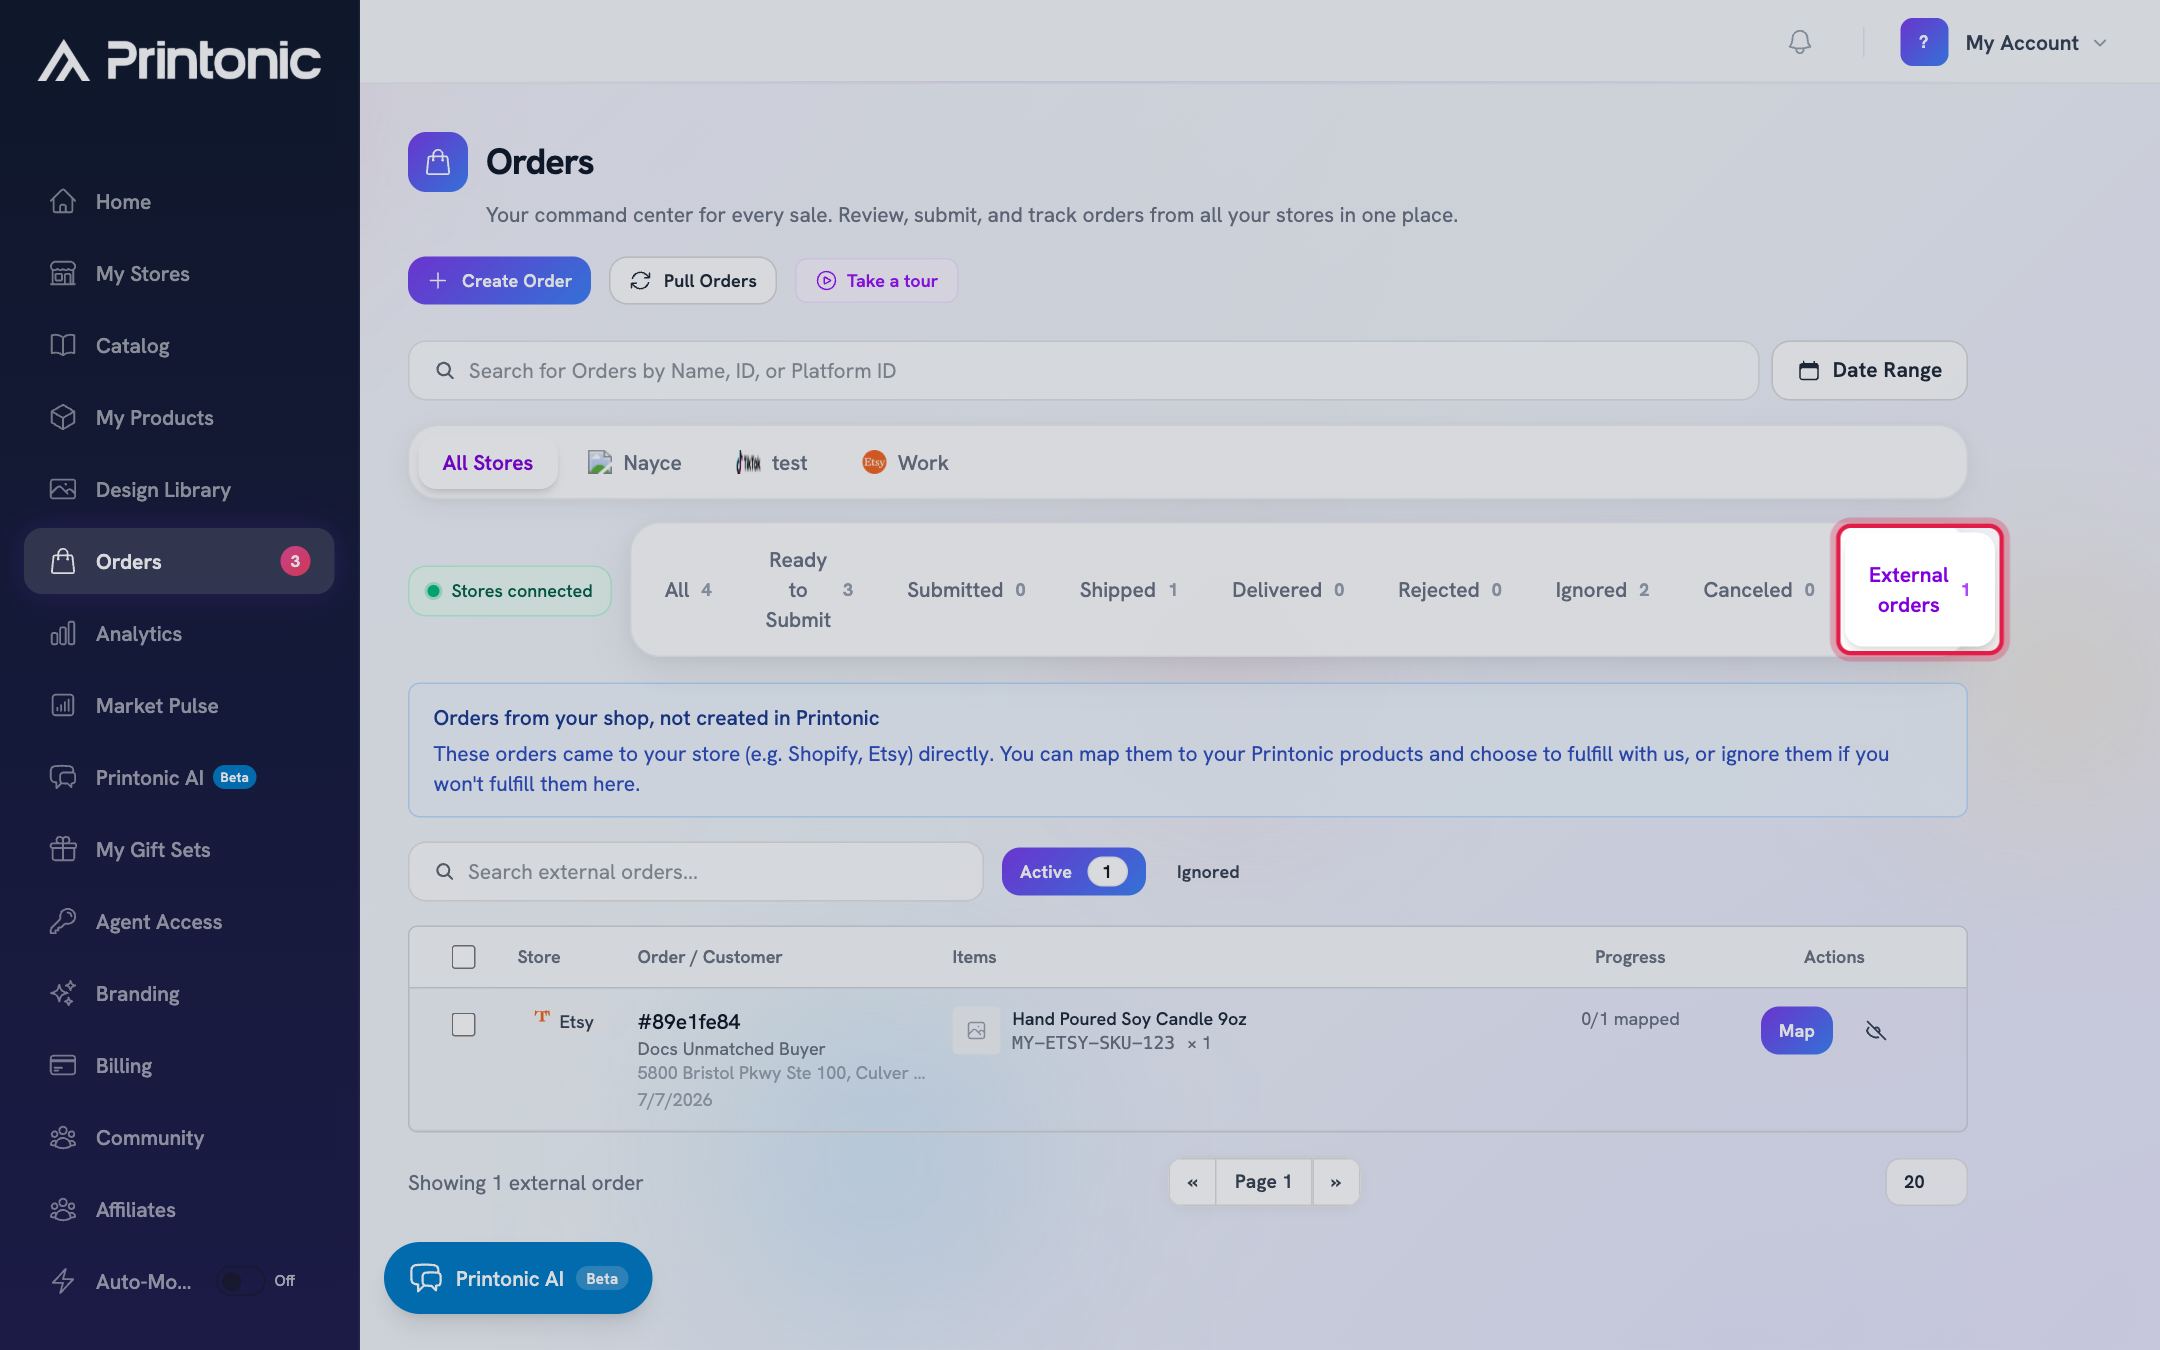This screenshot has height=1350, width=2160.
Task: Open Analytics in sidebar
Action: 179,634
